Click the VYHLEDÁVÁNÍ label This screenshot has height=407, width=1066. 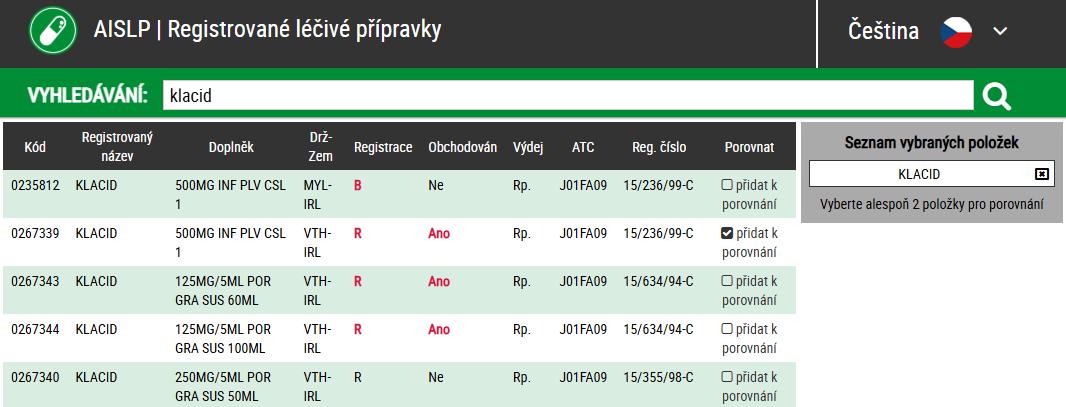87,96
